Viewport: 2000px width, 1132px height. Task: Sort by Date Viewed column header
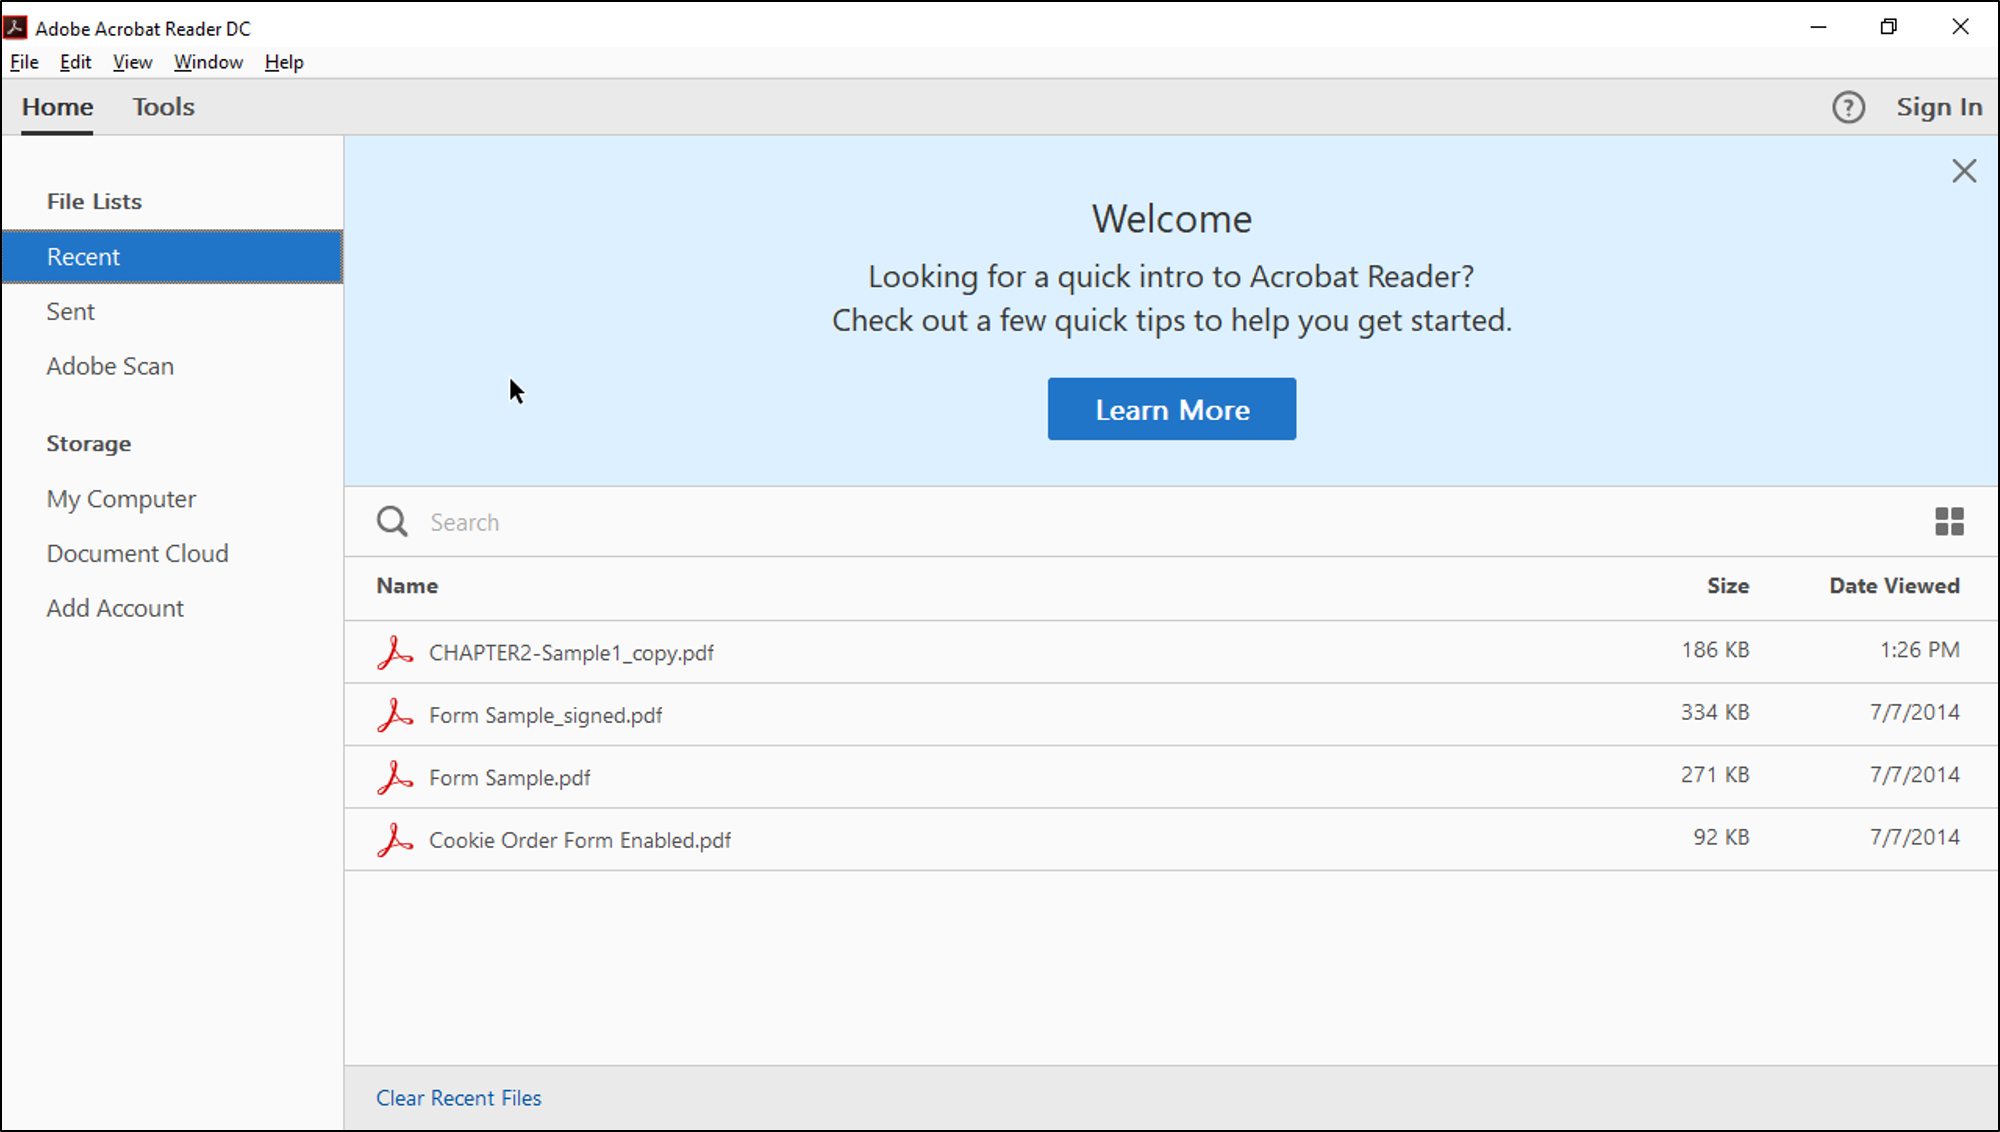1894,586
